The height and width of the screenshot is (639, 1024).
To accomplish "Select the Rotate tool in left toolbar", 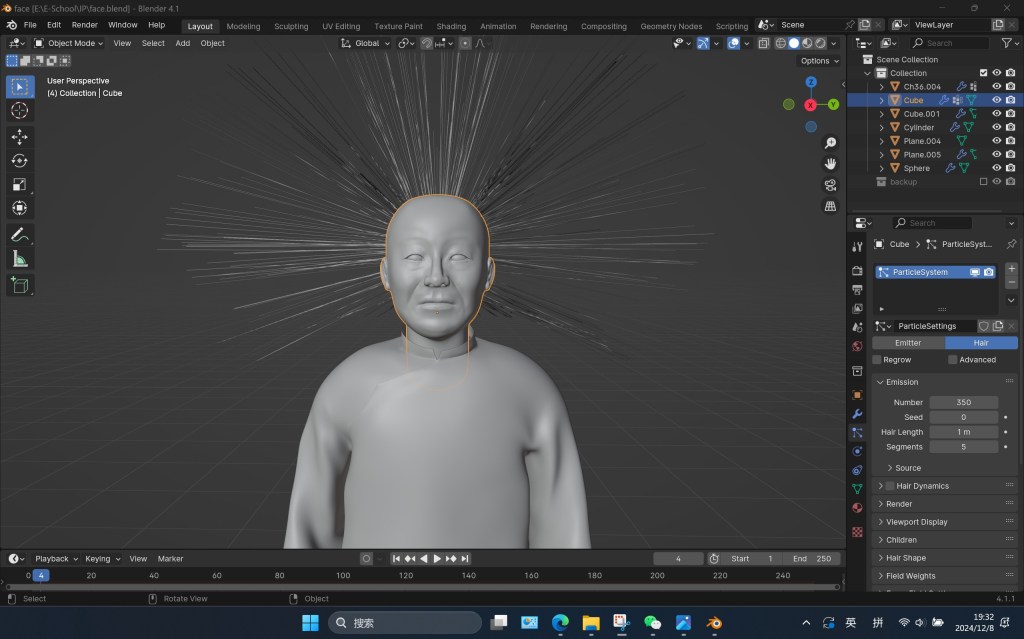I will [19, 160].
